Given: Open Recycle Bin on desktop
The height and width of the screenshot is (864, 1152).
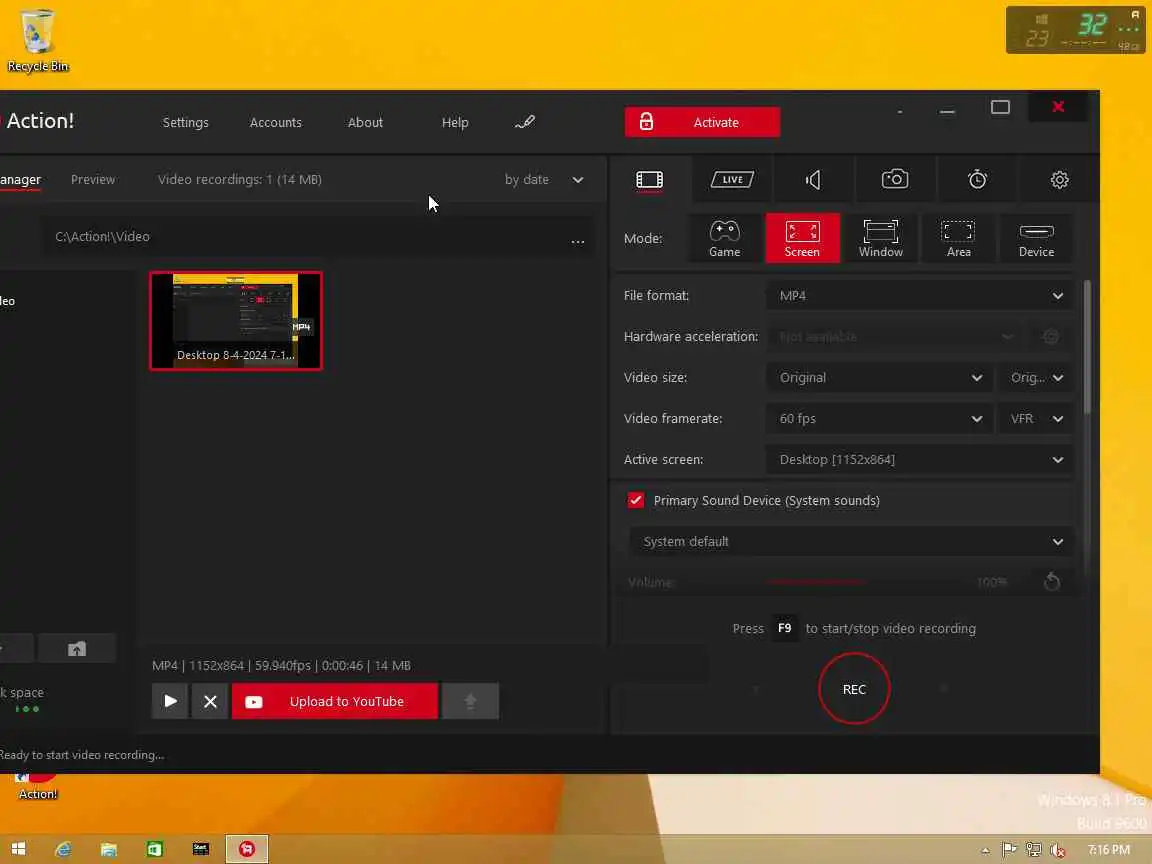Looking at the screenshot, I should tap(37, 40).
